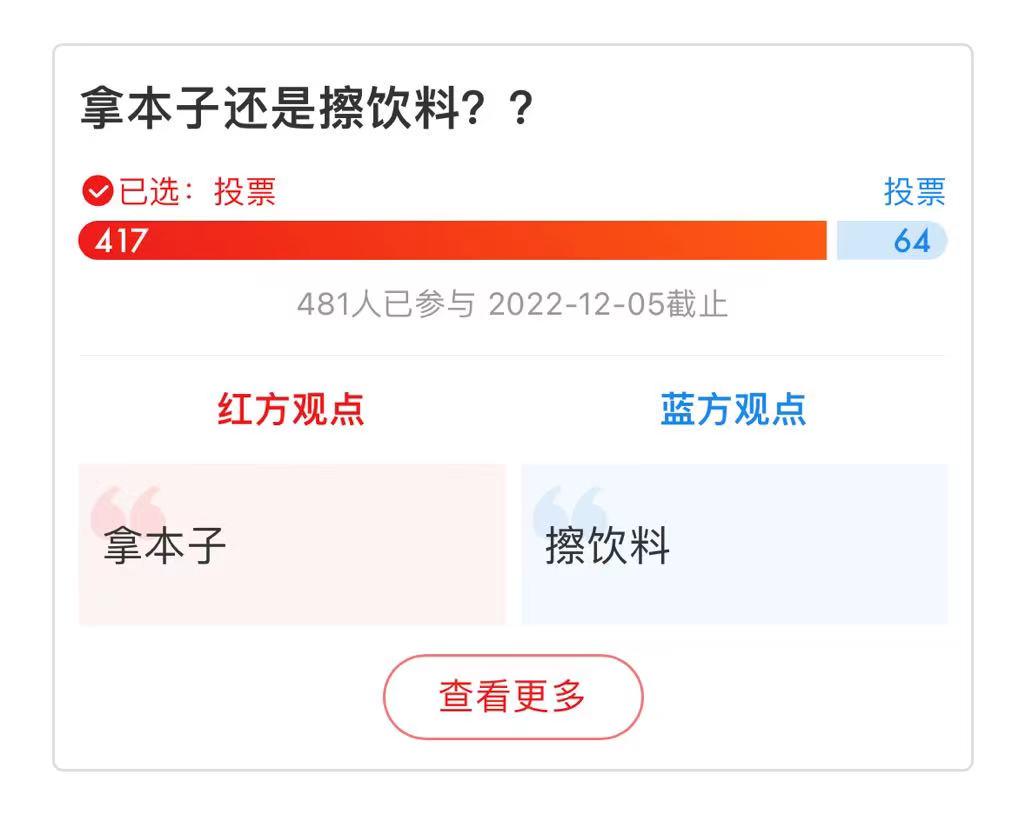Click the red vote count 417
1026x814 pixels.
[122, 240]
